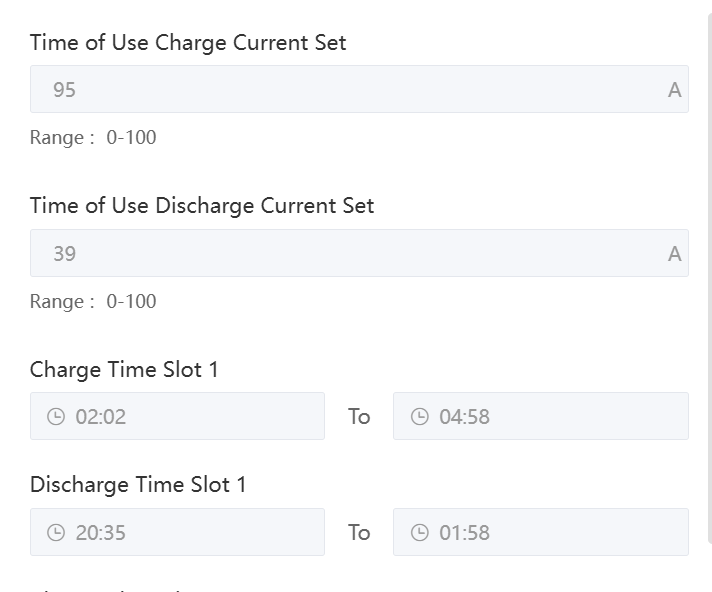Click the Time of Use Discharge Current Set label
Image resolution: width=712 pixels, height=592 pixels.
(x=202, y=206)
